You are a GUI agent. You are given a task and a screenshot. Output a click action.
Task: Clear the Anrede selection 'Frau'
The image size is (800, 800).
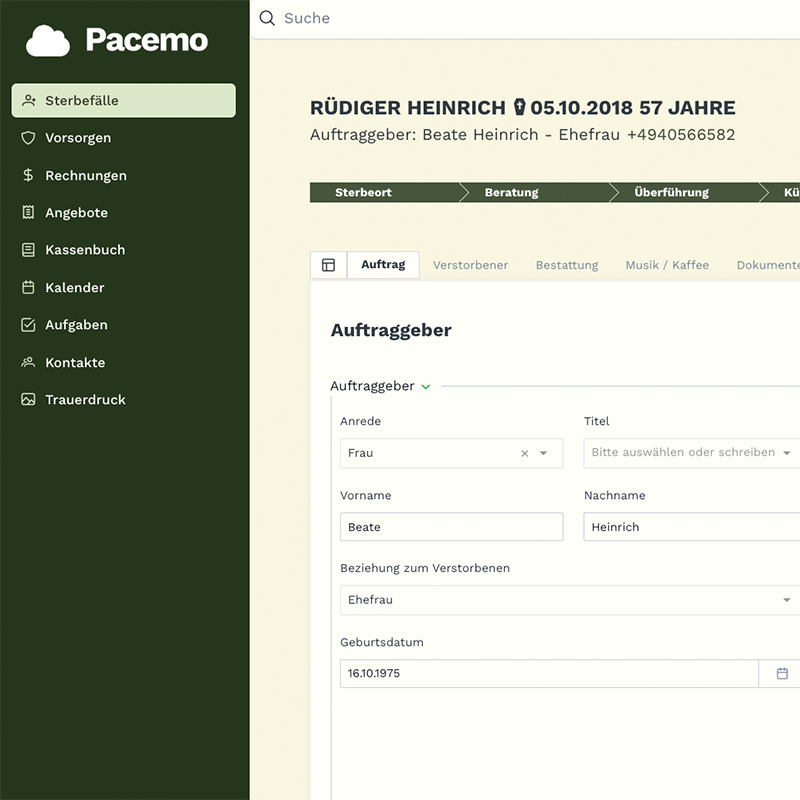tap(524, 453)
